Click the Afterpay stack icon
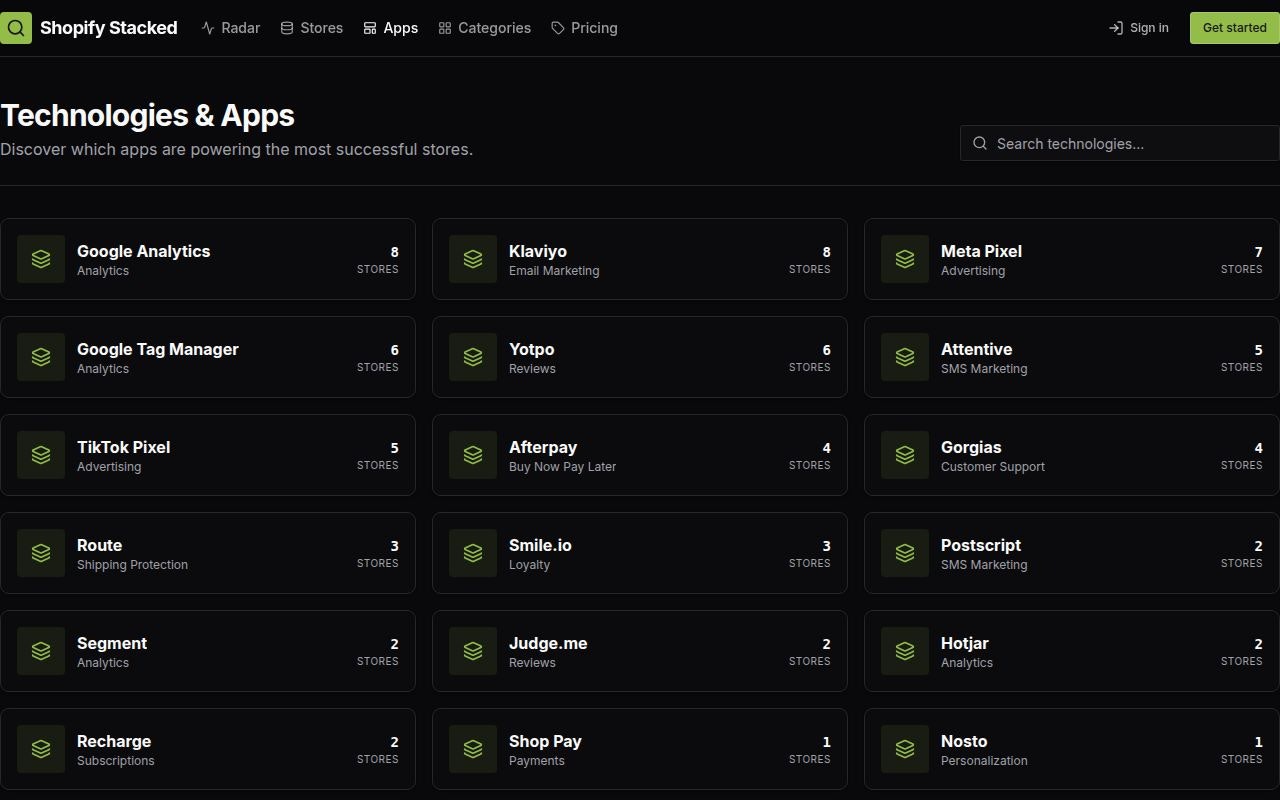The width and height of the screenshot is (1280, 800). pos(473,455)
